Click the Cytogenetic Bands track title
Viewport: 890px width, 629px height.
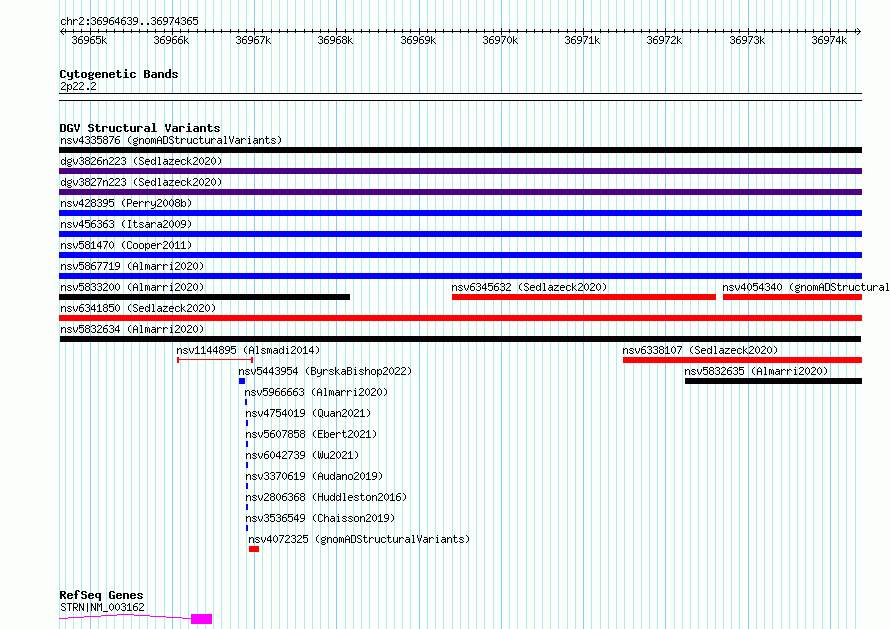[x=119, y=74]
